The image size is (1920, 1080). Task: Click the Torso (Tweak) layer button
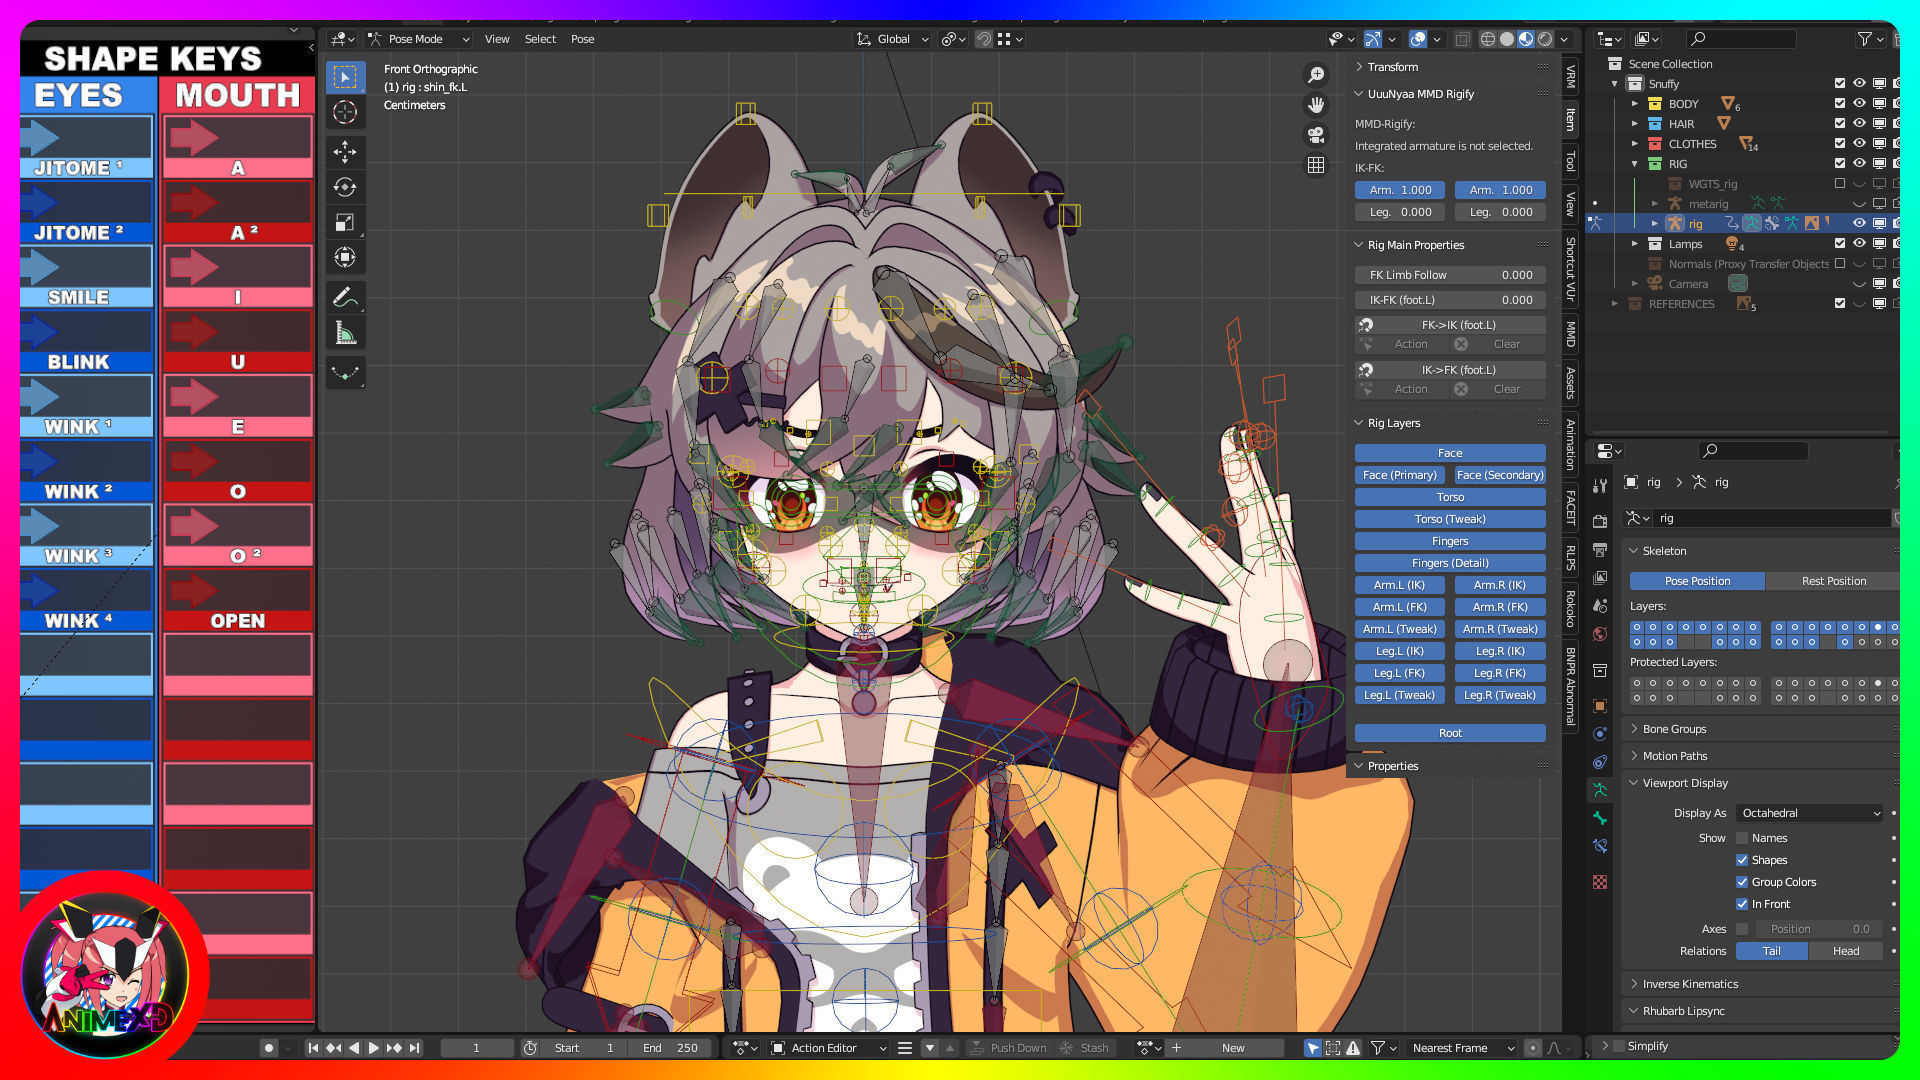pos(1450,519)
